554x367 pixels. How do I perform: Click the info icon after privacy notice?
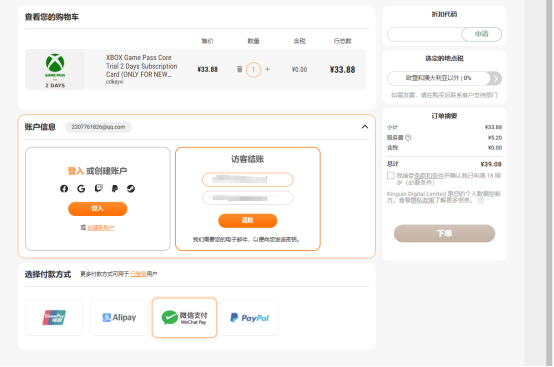point(481,201)
